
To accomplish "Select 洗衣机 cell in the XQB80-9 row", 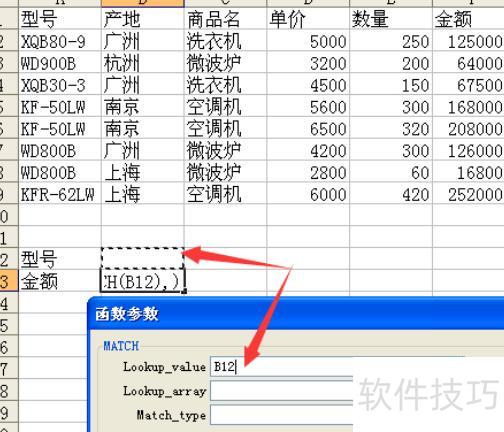I will tap(225, 40).
